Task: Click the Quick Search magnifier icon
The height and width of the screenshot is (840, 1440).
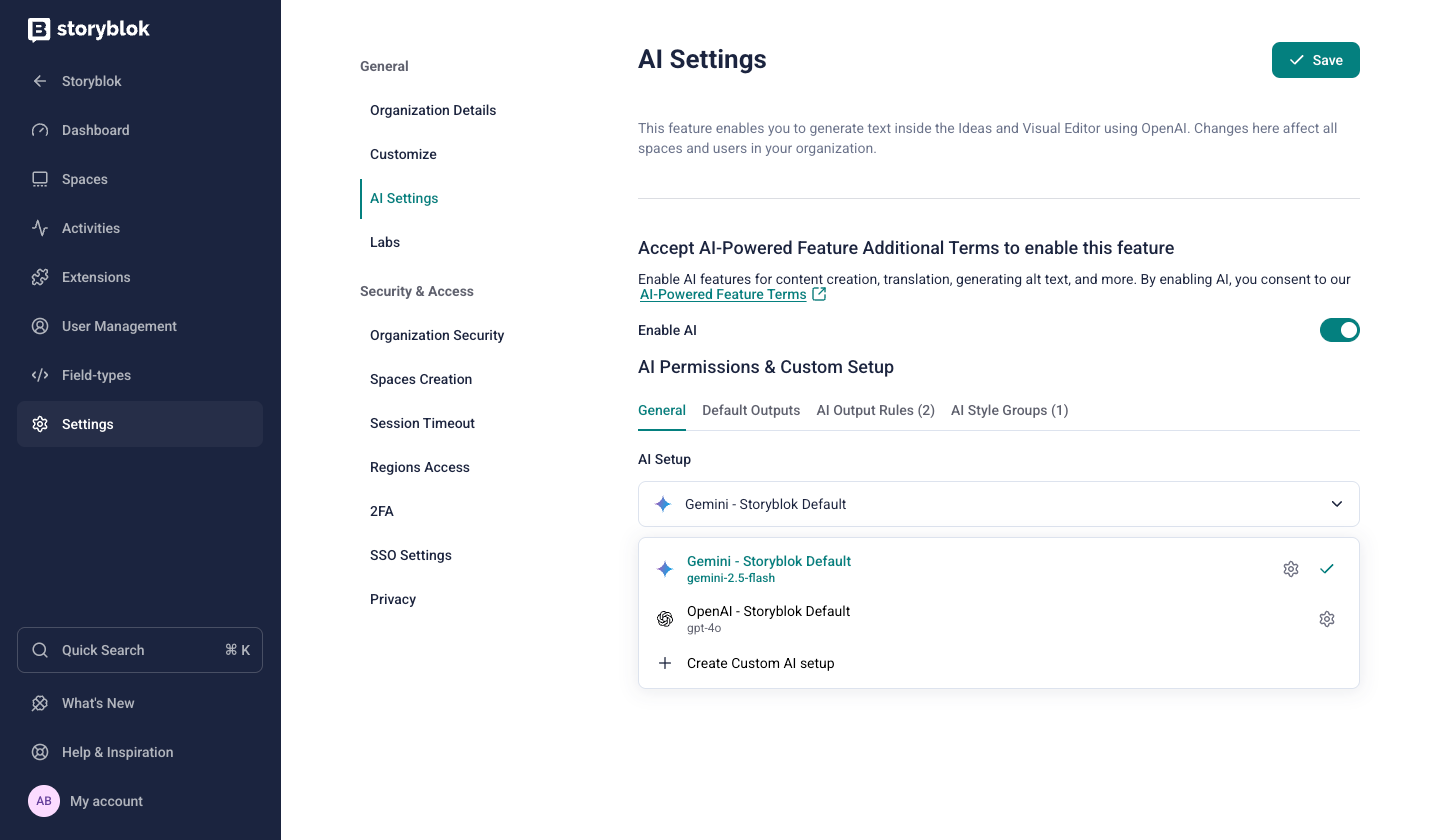Action: click(x=40, y=650)
